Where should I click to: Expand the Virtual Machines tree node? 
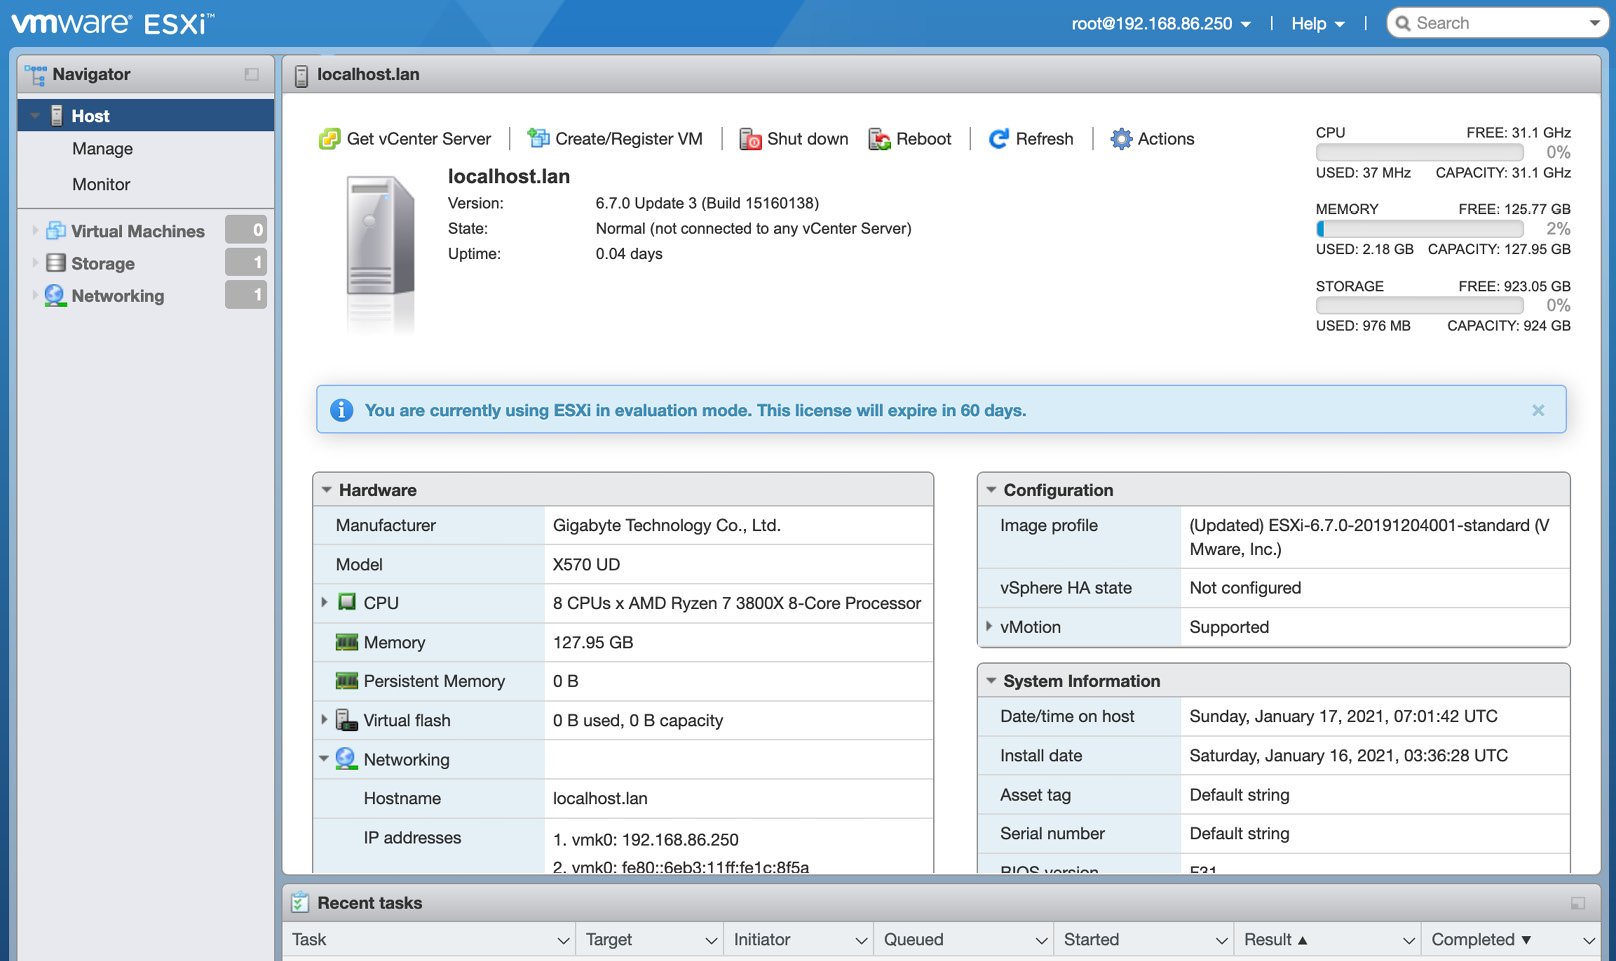tap(35, 231)
